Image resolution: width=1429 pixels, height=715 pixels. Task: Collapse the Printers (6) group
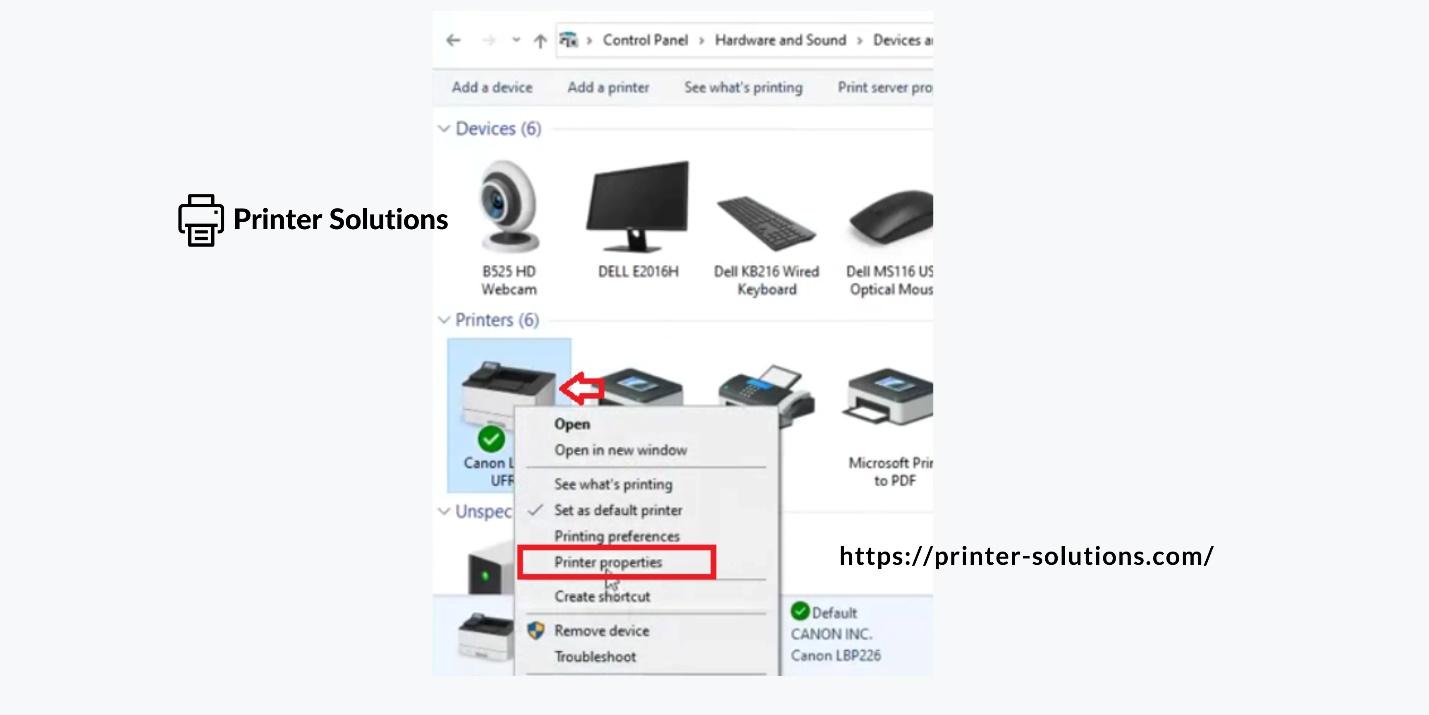(444, 320)
